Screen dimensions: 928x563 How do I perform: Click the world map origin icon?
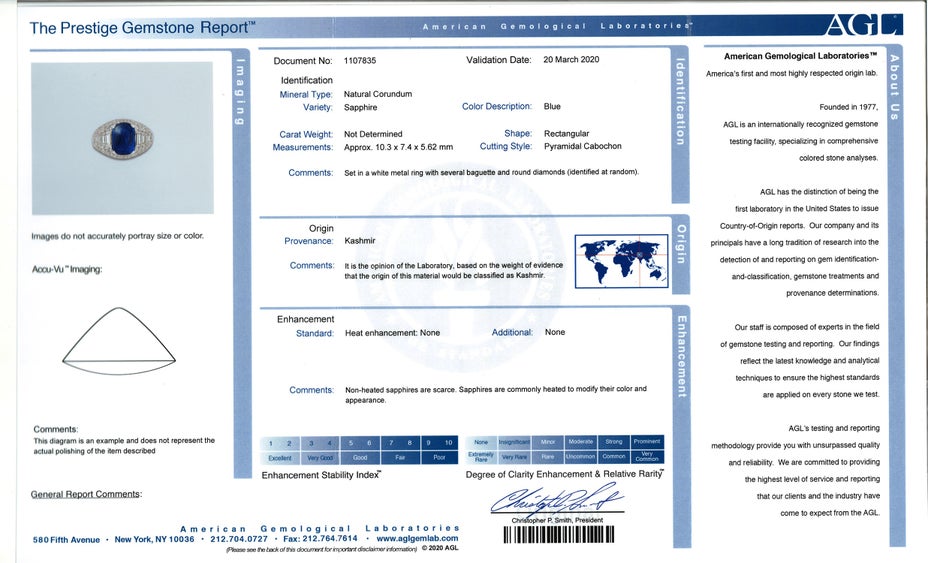[621, 261]
